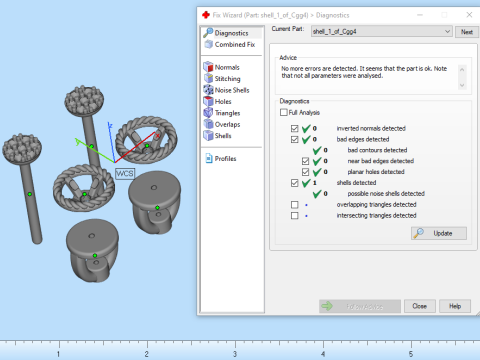
Task: Click the Stitching cube icon
Action: pos(208,78)
